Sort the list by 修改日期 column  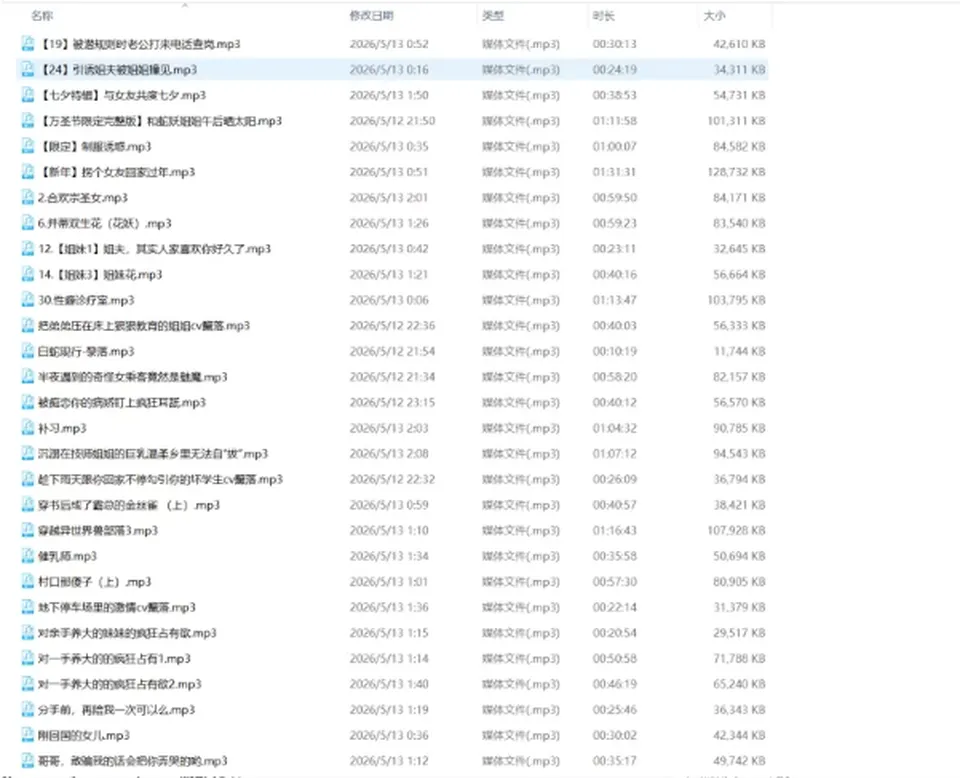tap(371, 16)
